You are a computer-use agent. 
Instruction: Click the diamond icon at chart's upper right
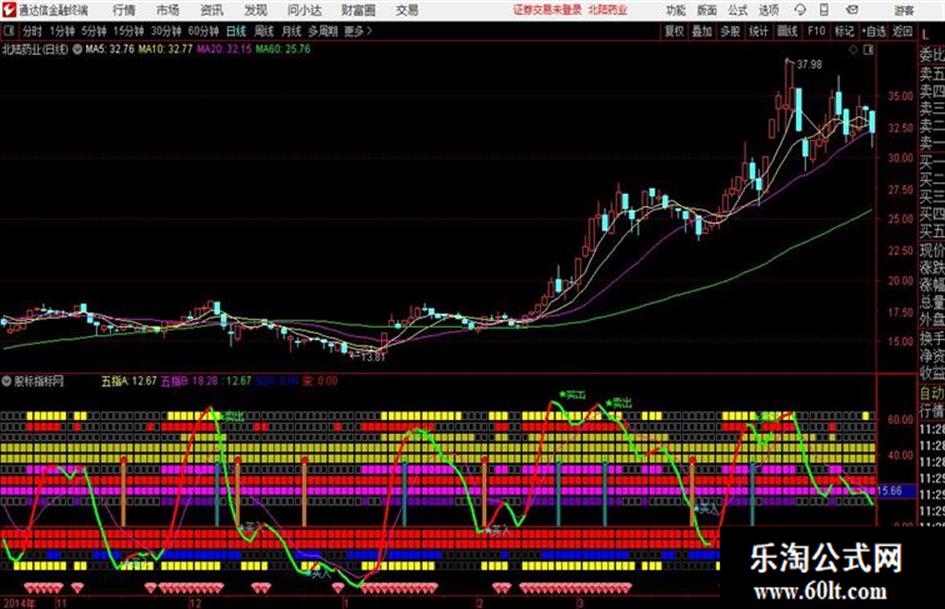click(853, 50)
